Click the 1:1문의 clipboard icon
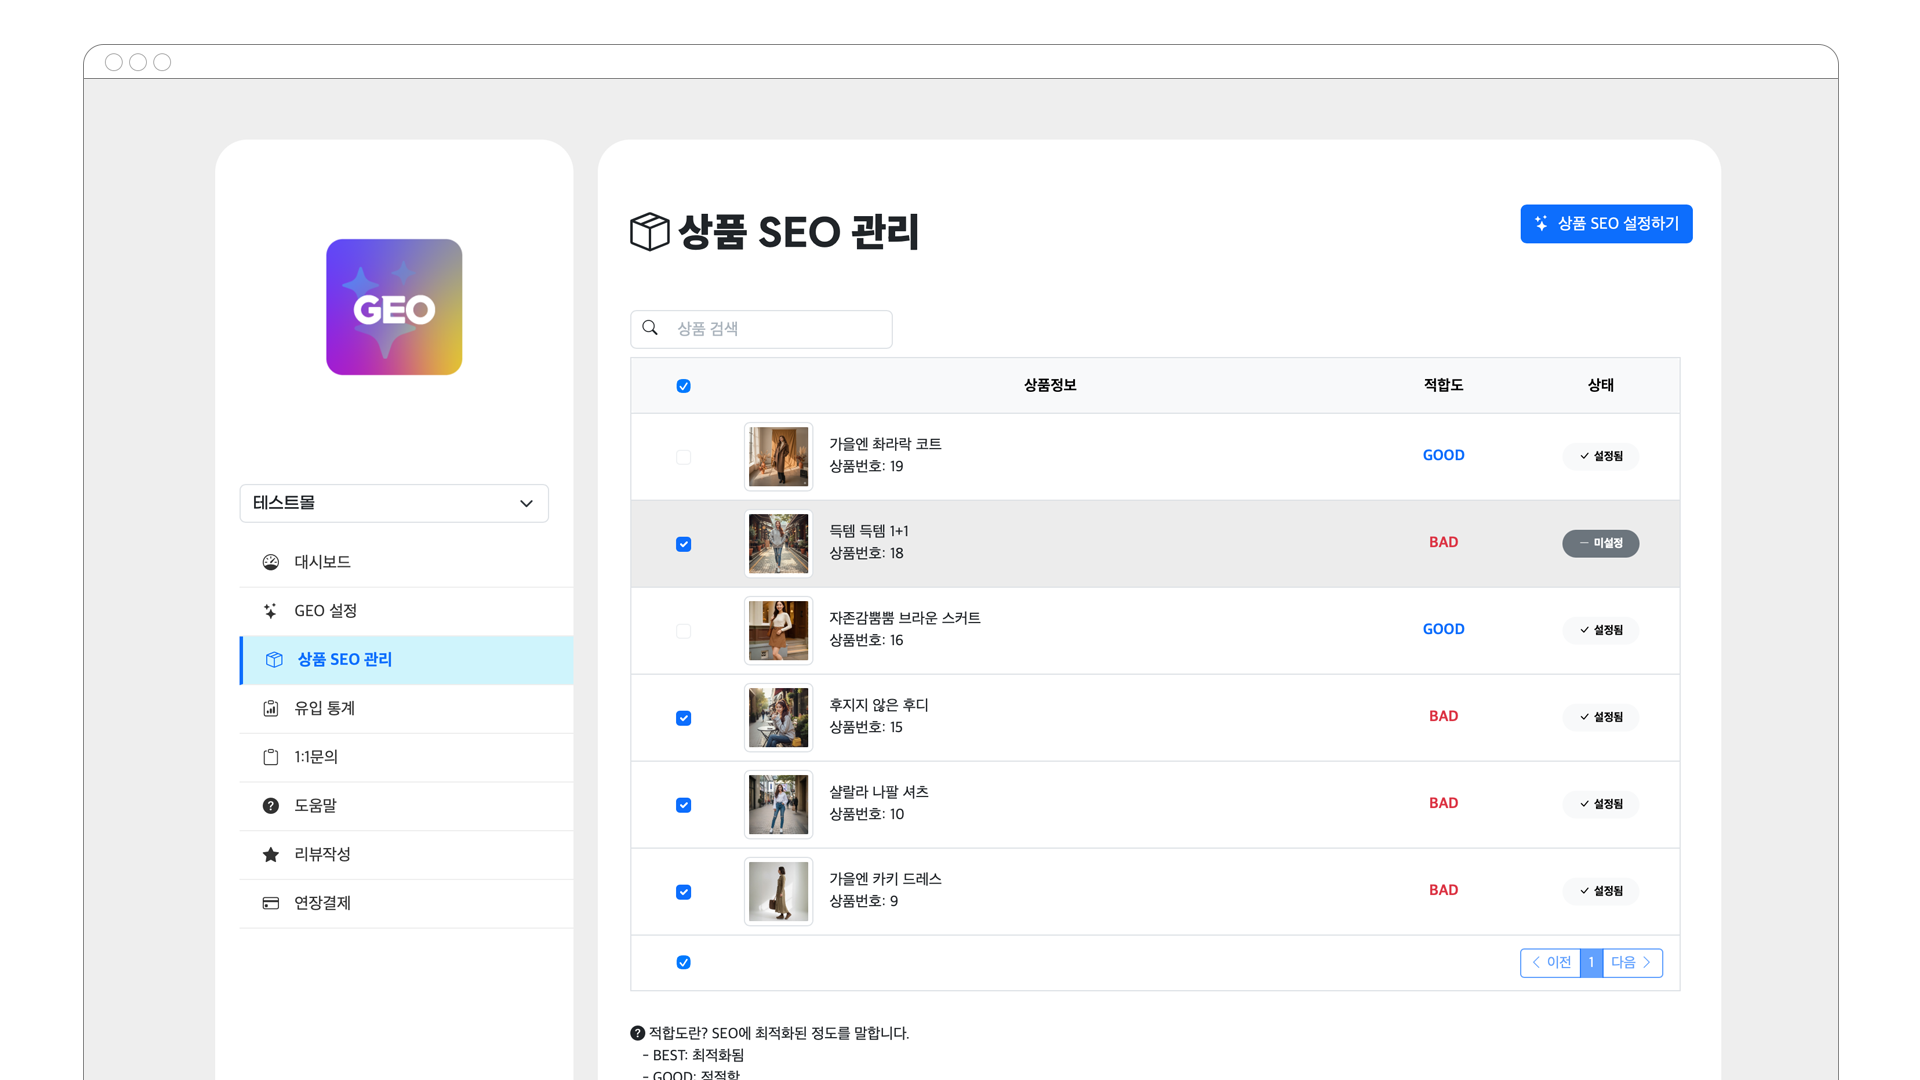This screenshot has width=1920, height=1080. pos(270,757)
